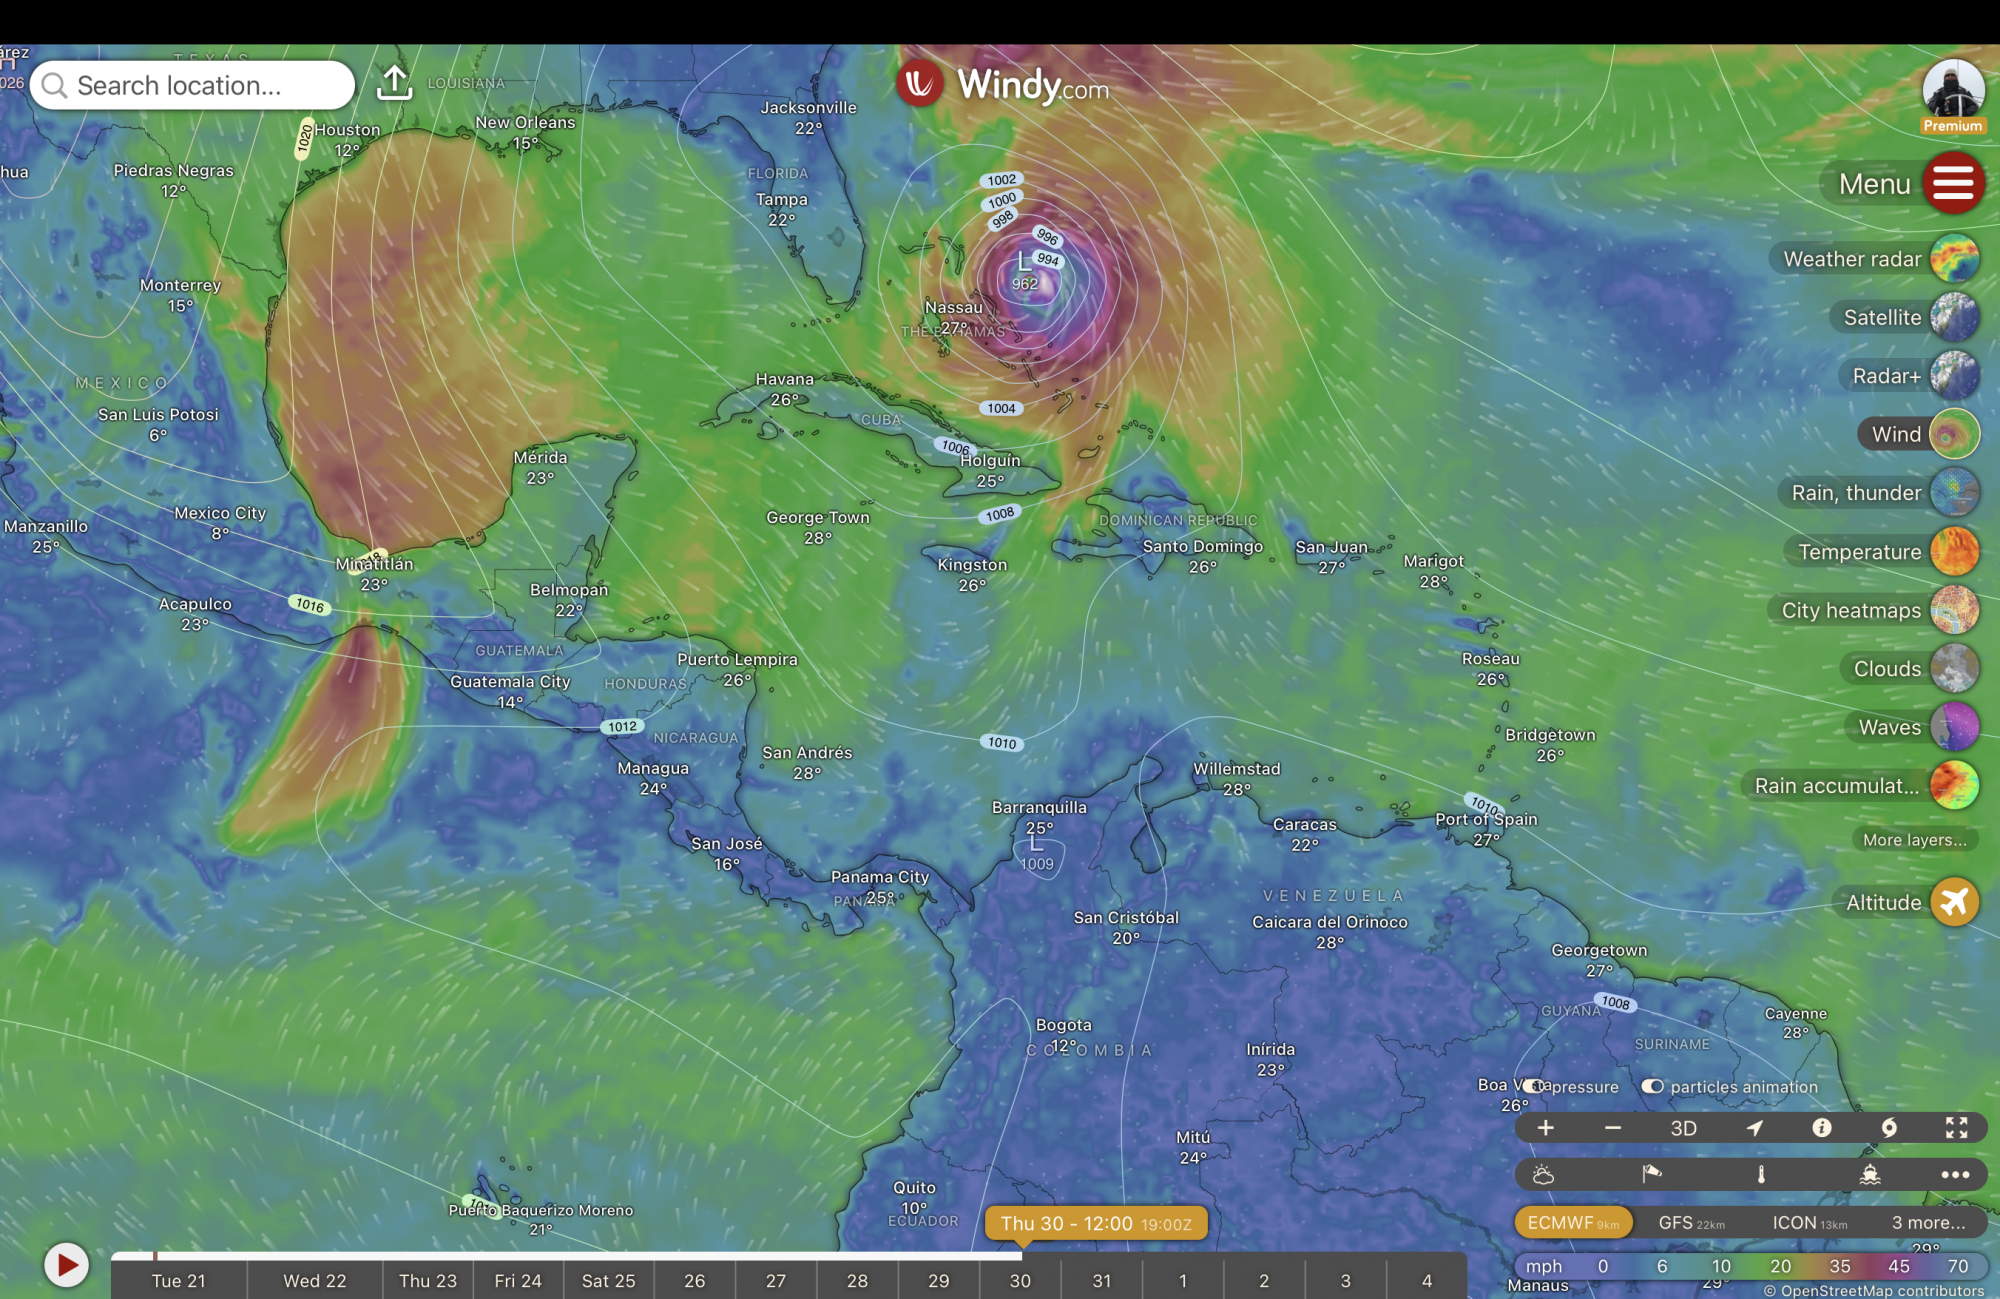Toggle the pressure isolines switch
This screenshot has width=2000, height=1299.
point(1535,1086)
